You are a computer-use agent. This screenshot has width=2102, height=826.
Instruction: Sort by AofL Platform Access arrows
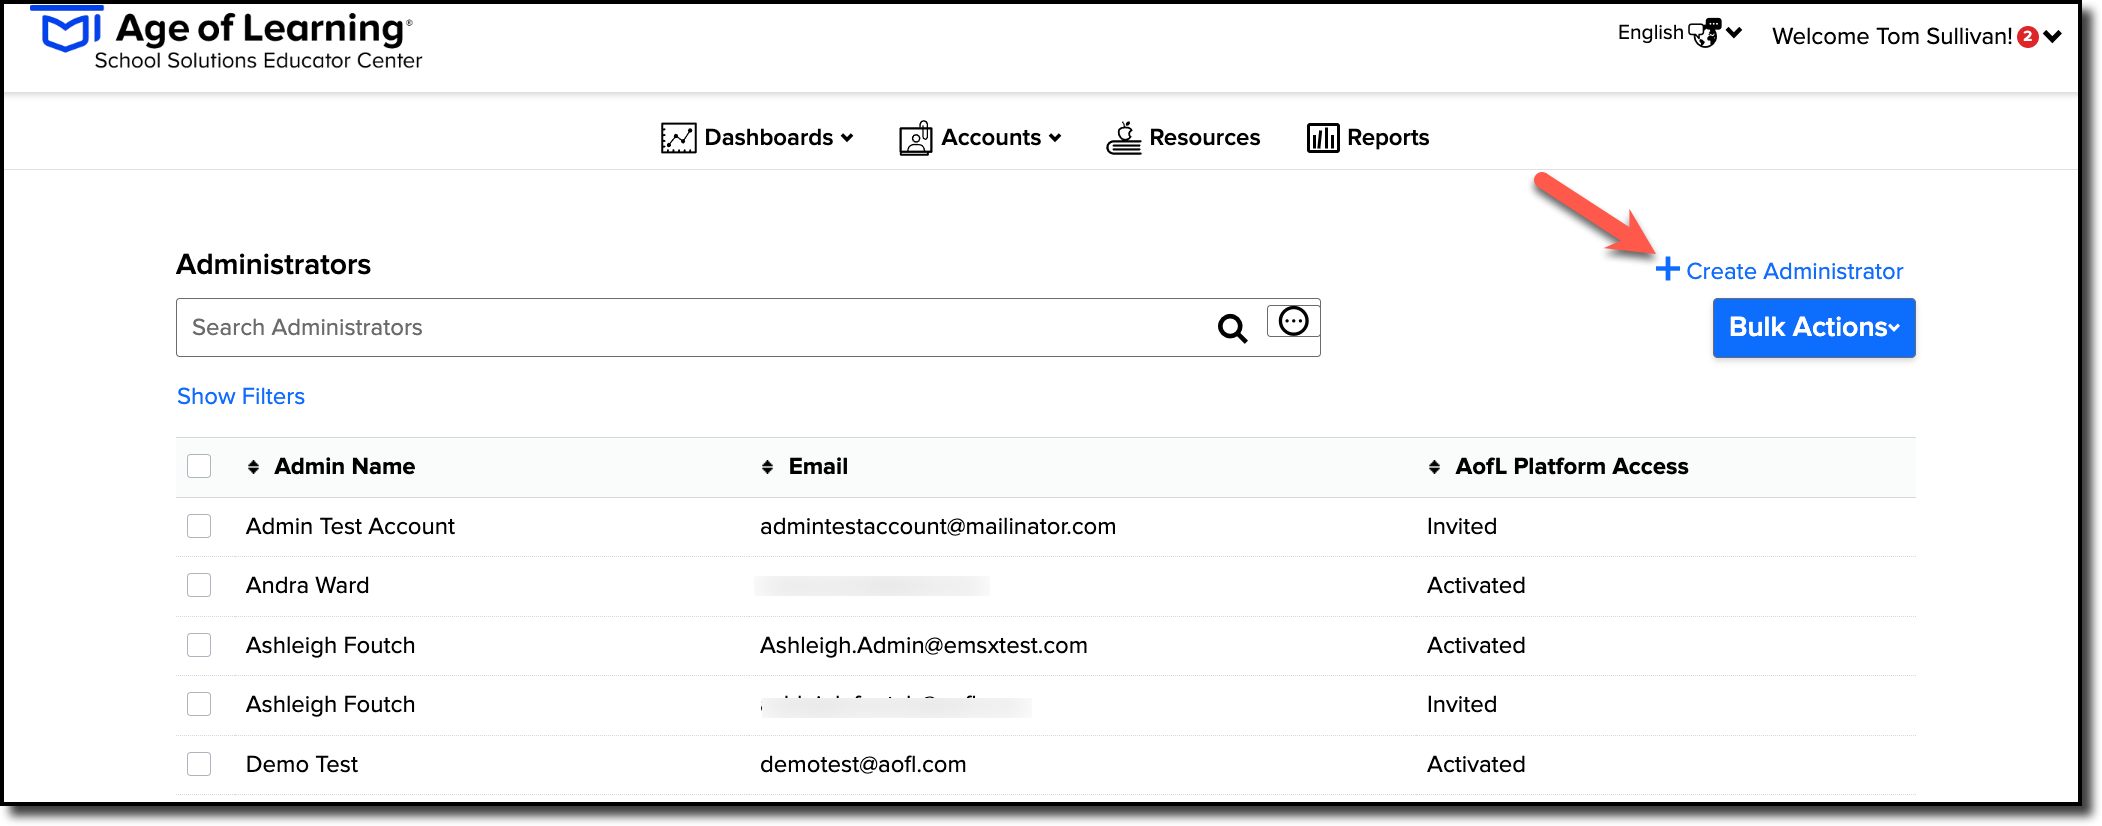tap(1434, 467)
